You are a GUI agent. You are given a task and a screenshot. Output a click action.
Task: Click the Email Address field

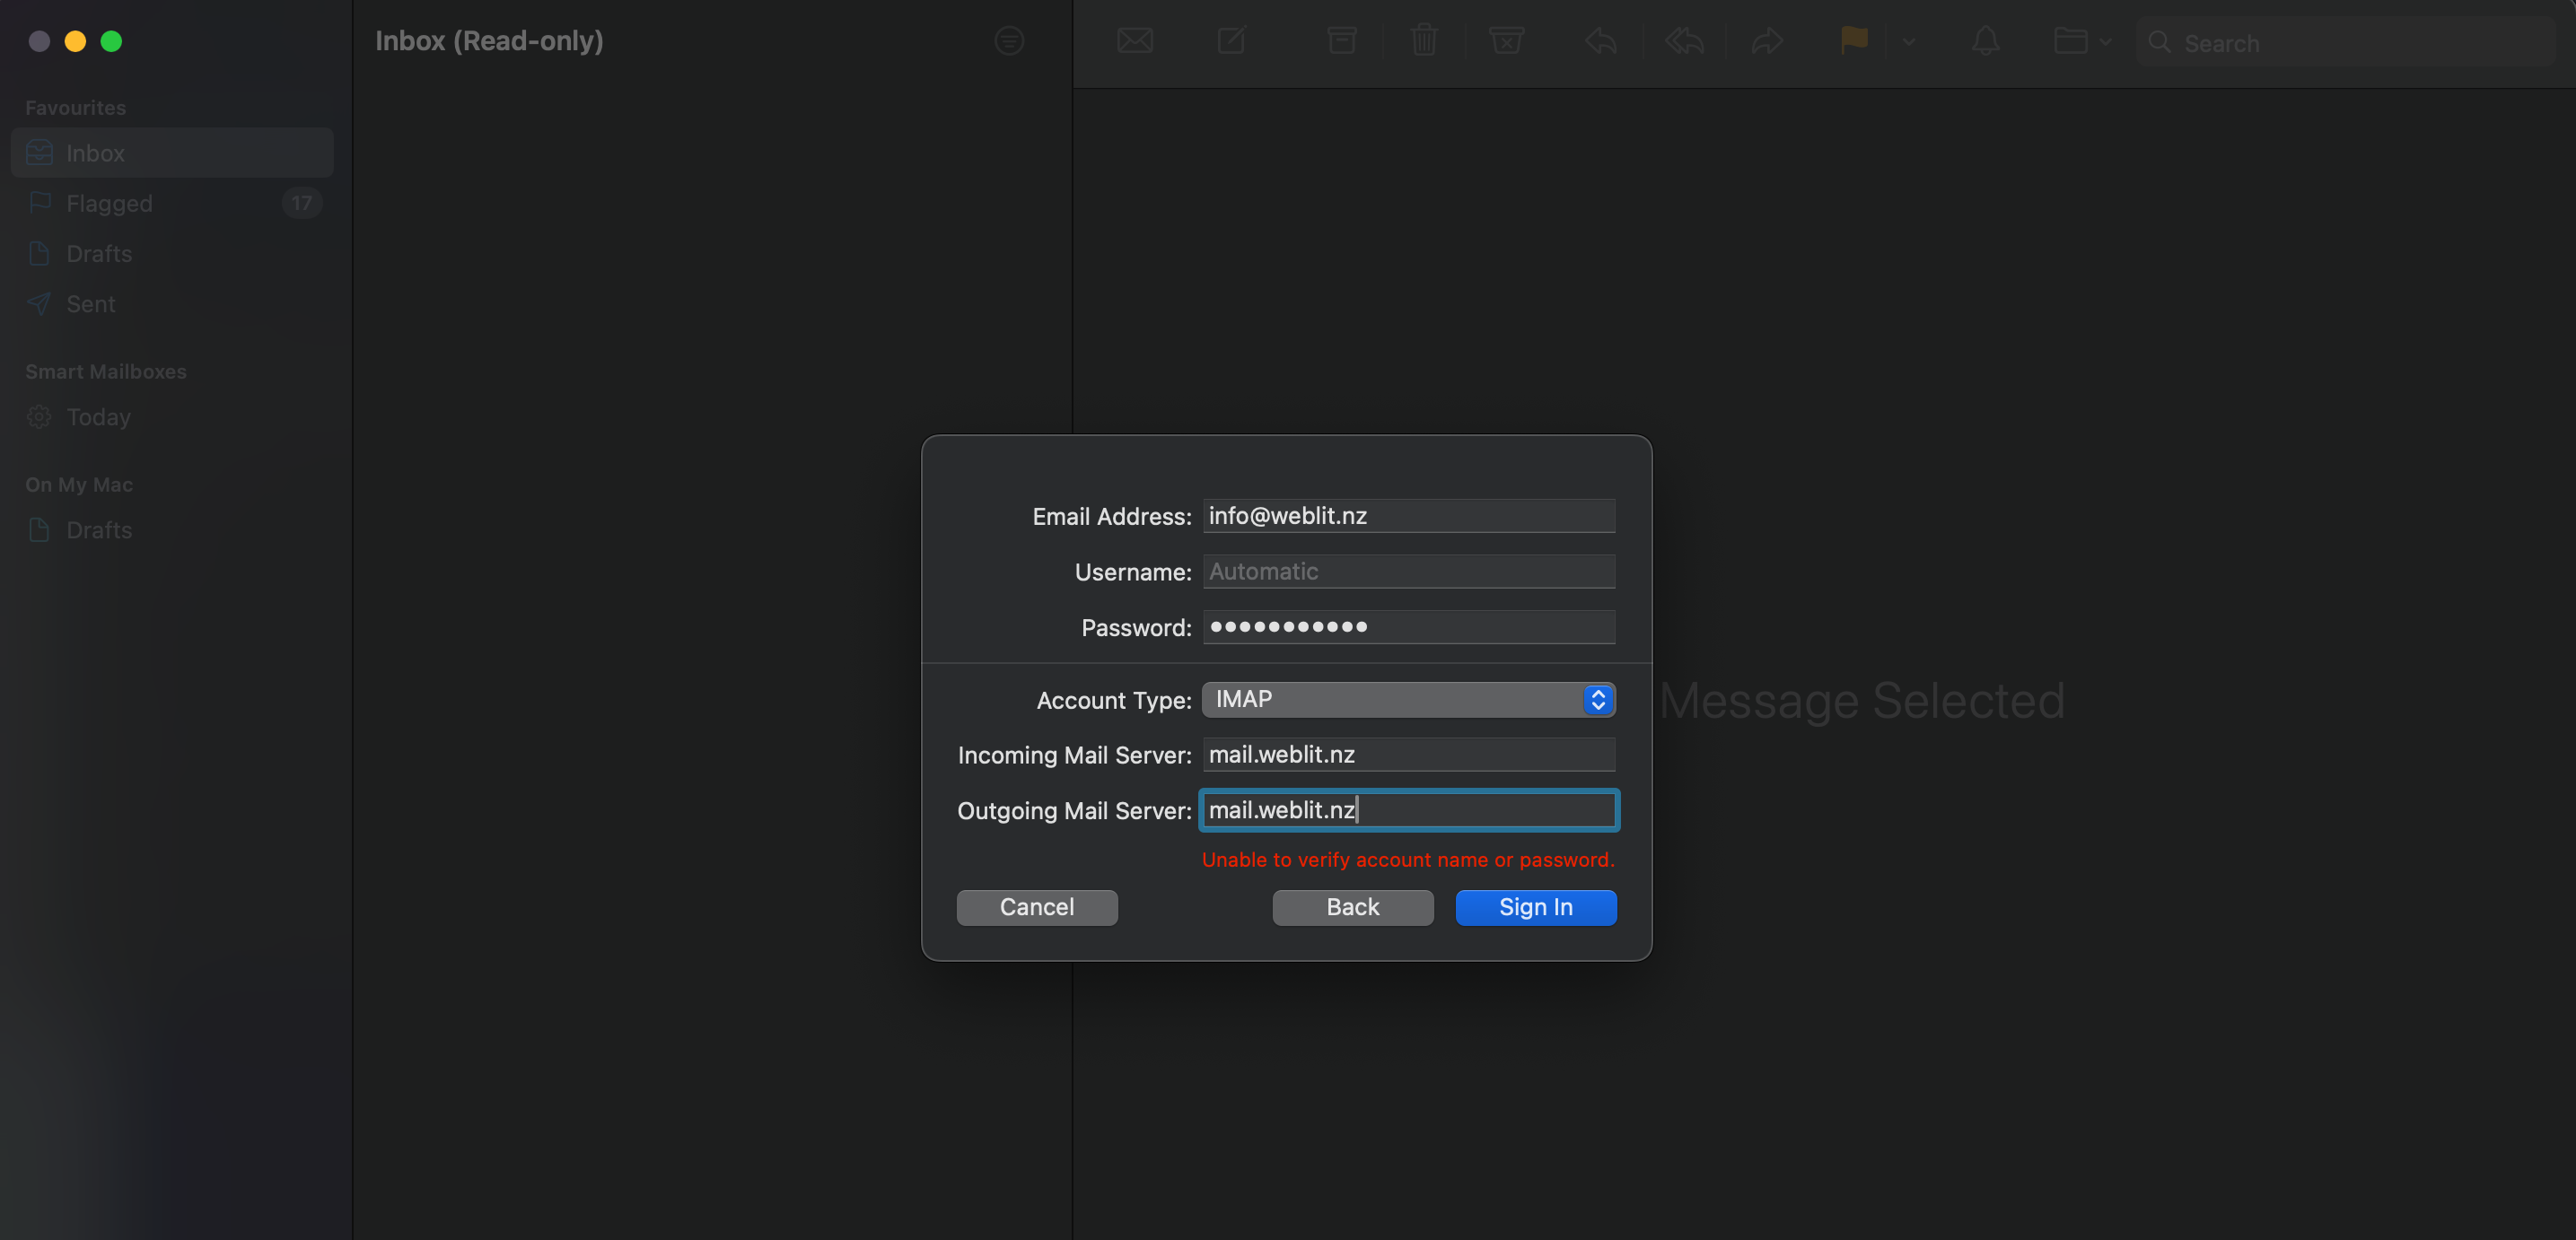pyautogui.click(x=1408, y=516)
